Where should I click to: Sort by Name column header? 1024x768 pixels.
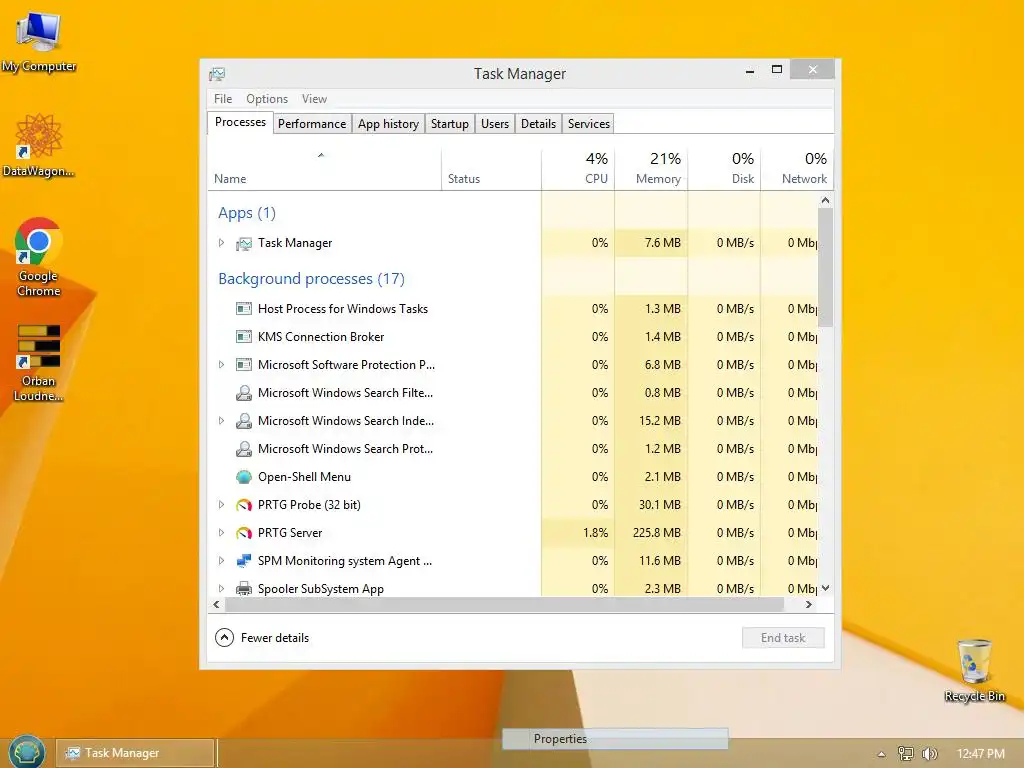(324, 170)
